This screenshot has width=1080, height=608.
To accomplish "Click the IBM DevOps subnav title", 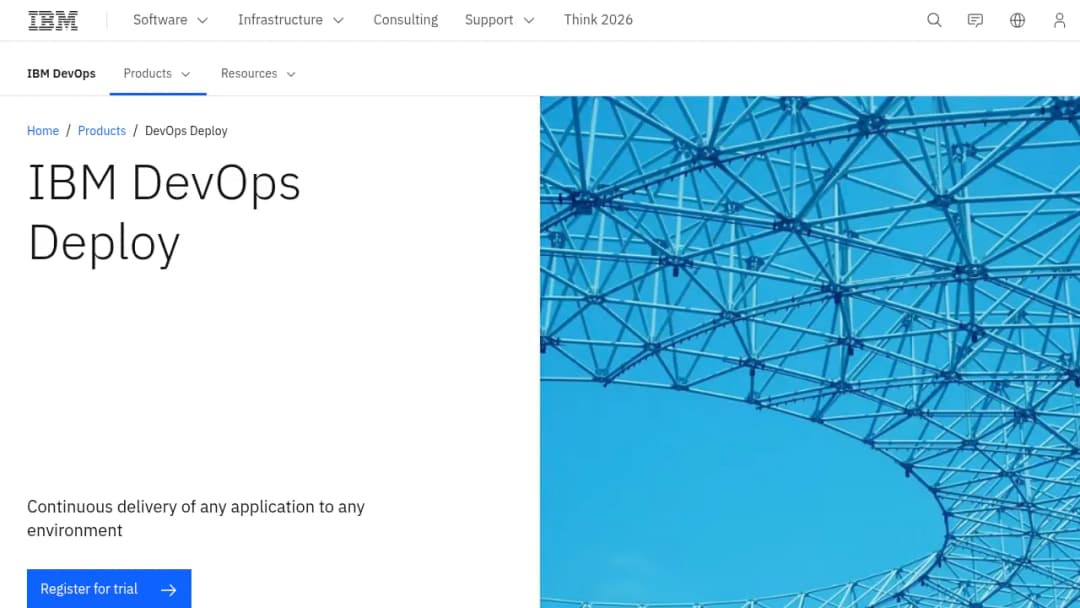I will (x=61, y=74).
